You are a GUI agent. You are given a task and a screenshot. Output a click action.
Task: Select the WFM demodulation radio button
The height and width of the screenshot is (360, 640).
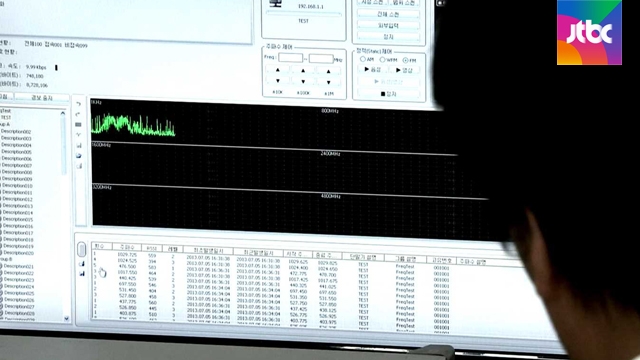[382, 60]
